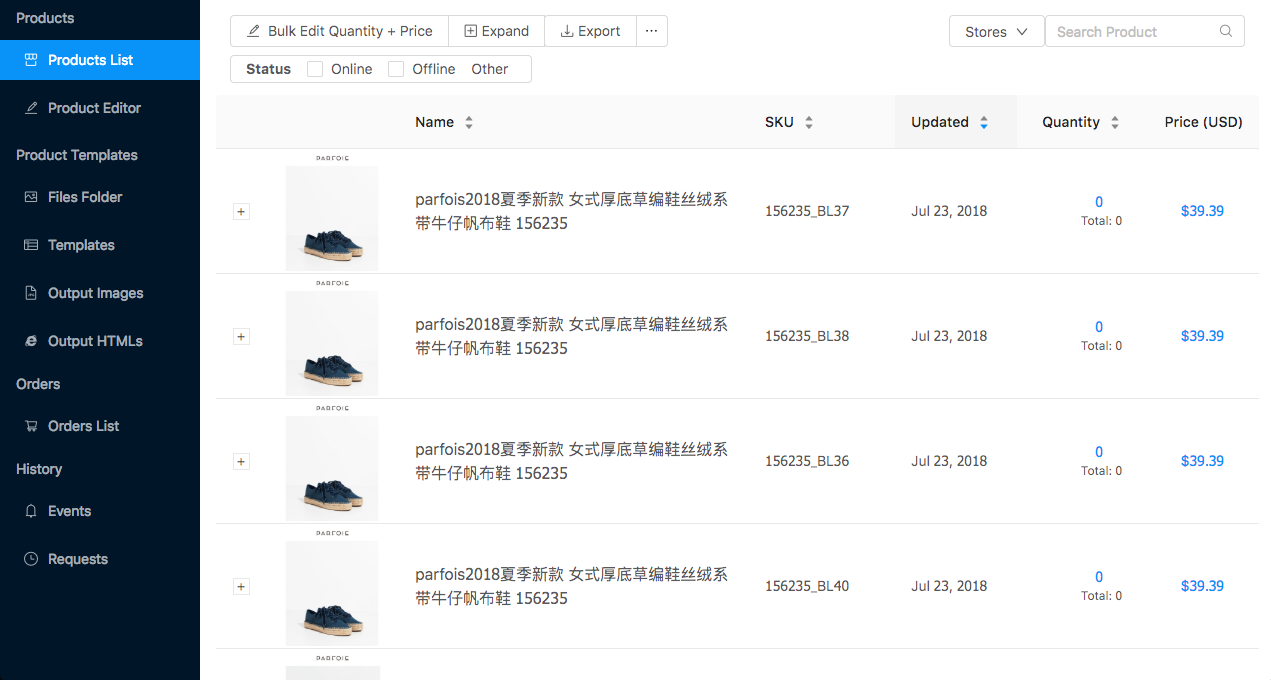Open shoe thumbnail for 156235_BL38
This screenshot has width=1271, height=680.
332,337
